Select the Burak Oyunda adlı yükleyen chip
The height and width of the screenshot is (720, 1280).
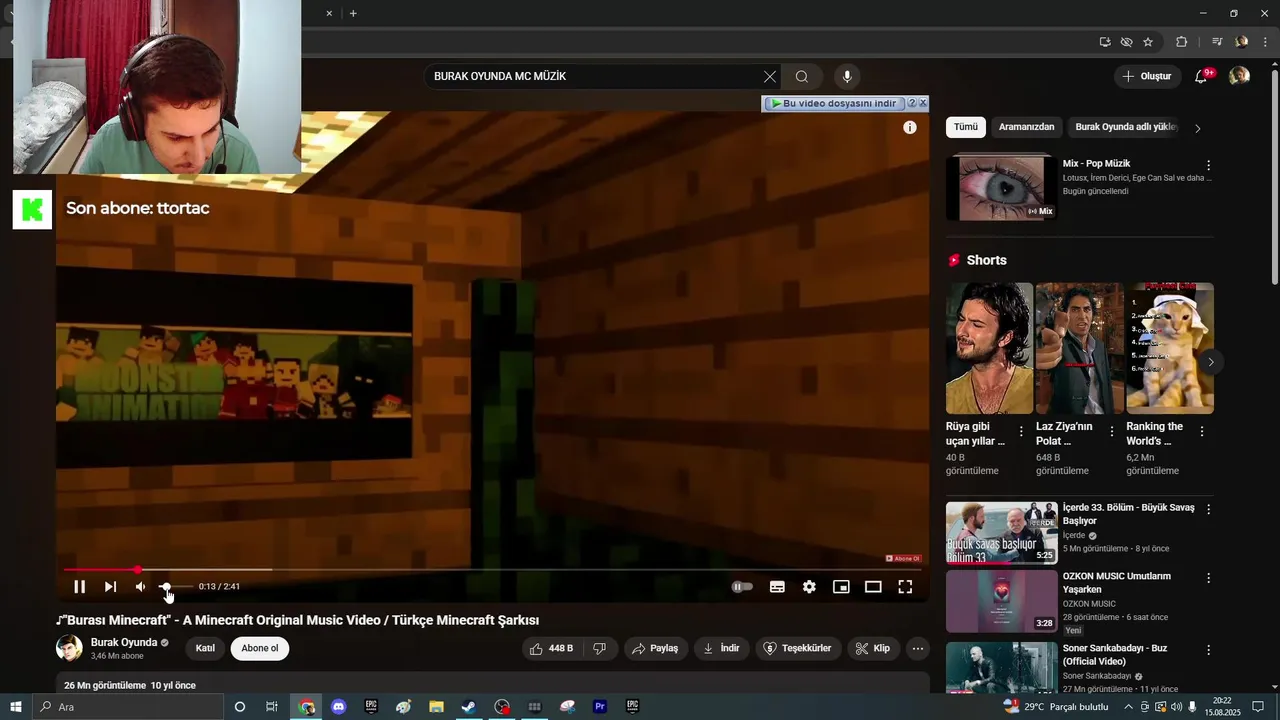coord(1126,127)
